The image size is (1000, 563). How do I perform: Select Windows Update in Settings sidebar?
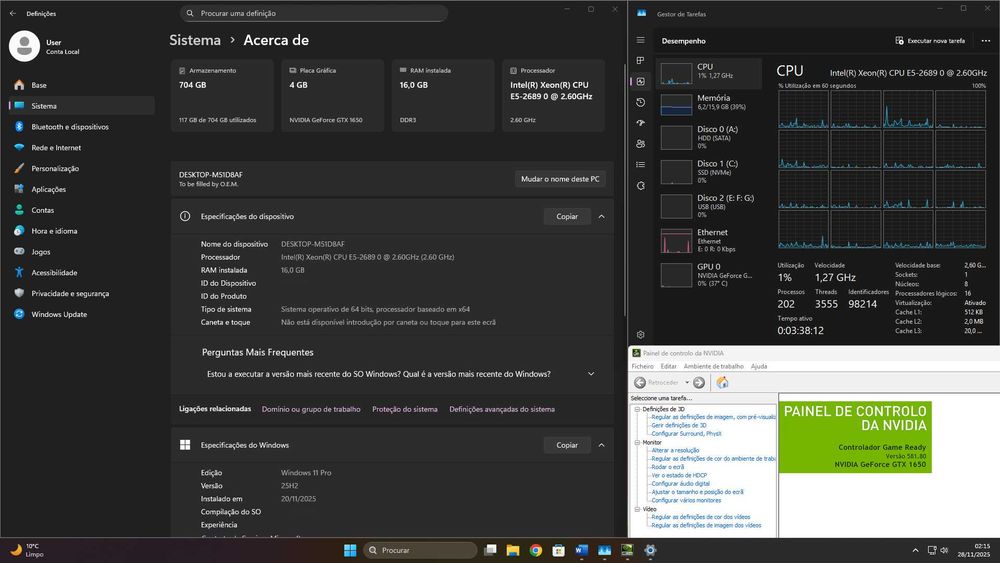pos(82,314)
